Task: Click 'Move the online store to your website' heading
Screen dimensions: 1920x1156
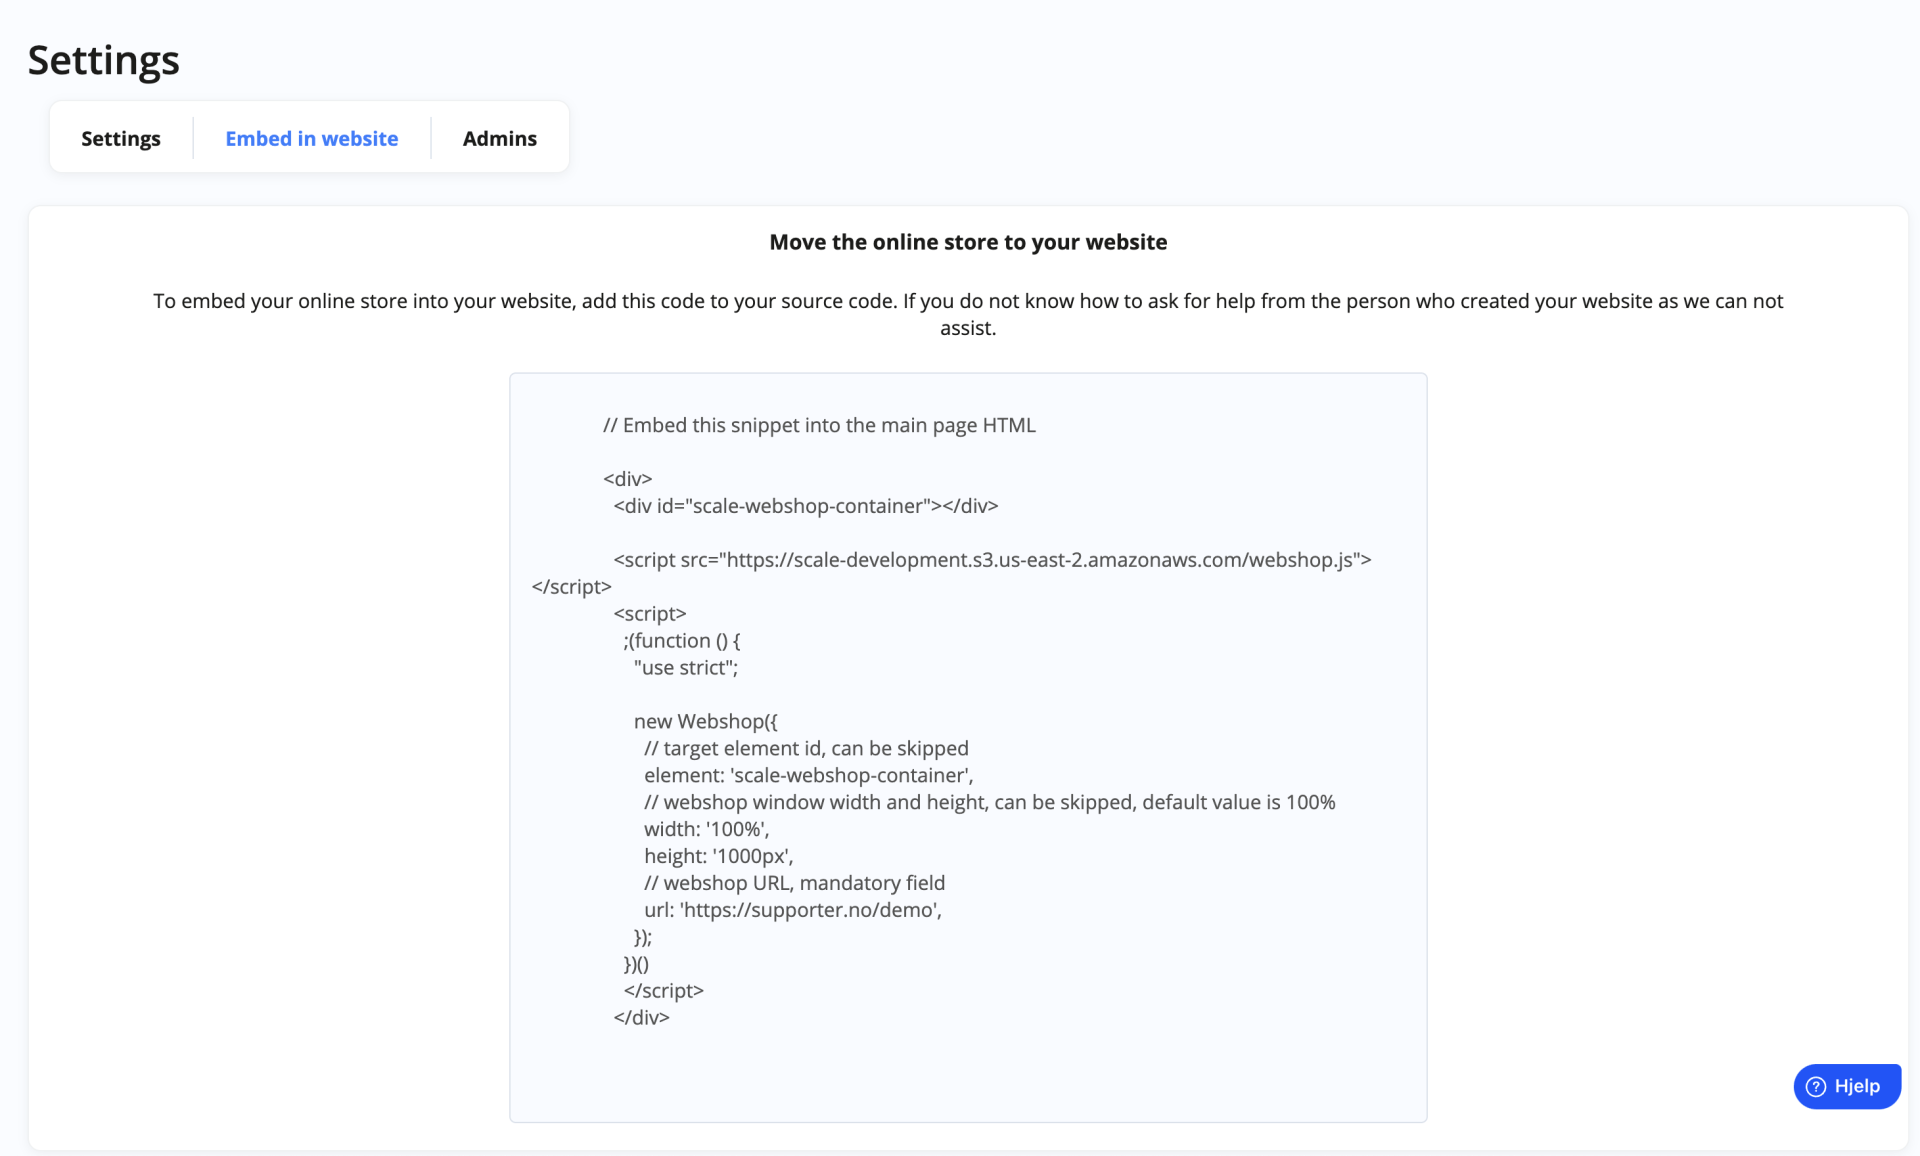Action: tap(968, 242)
